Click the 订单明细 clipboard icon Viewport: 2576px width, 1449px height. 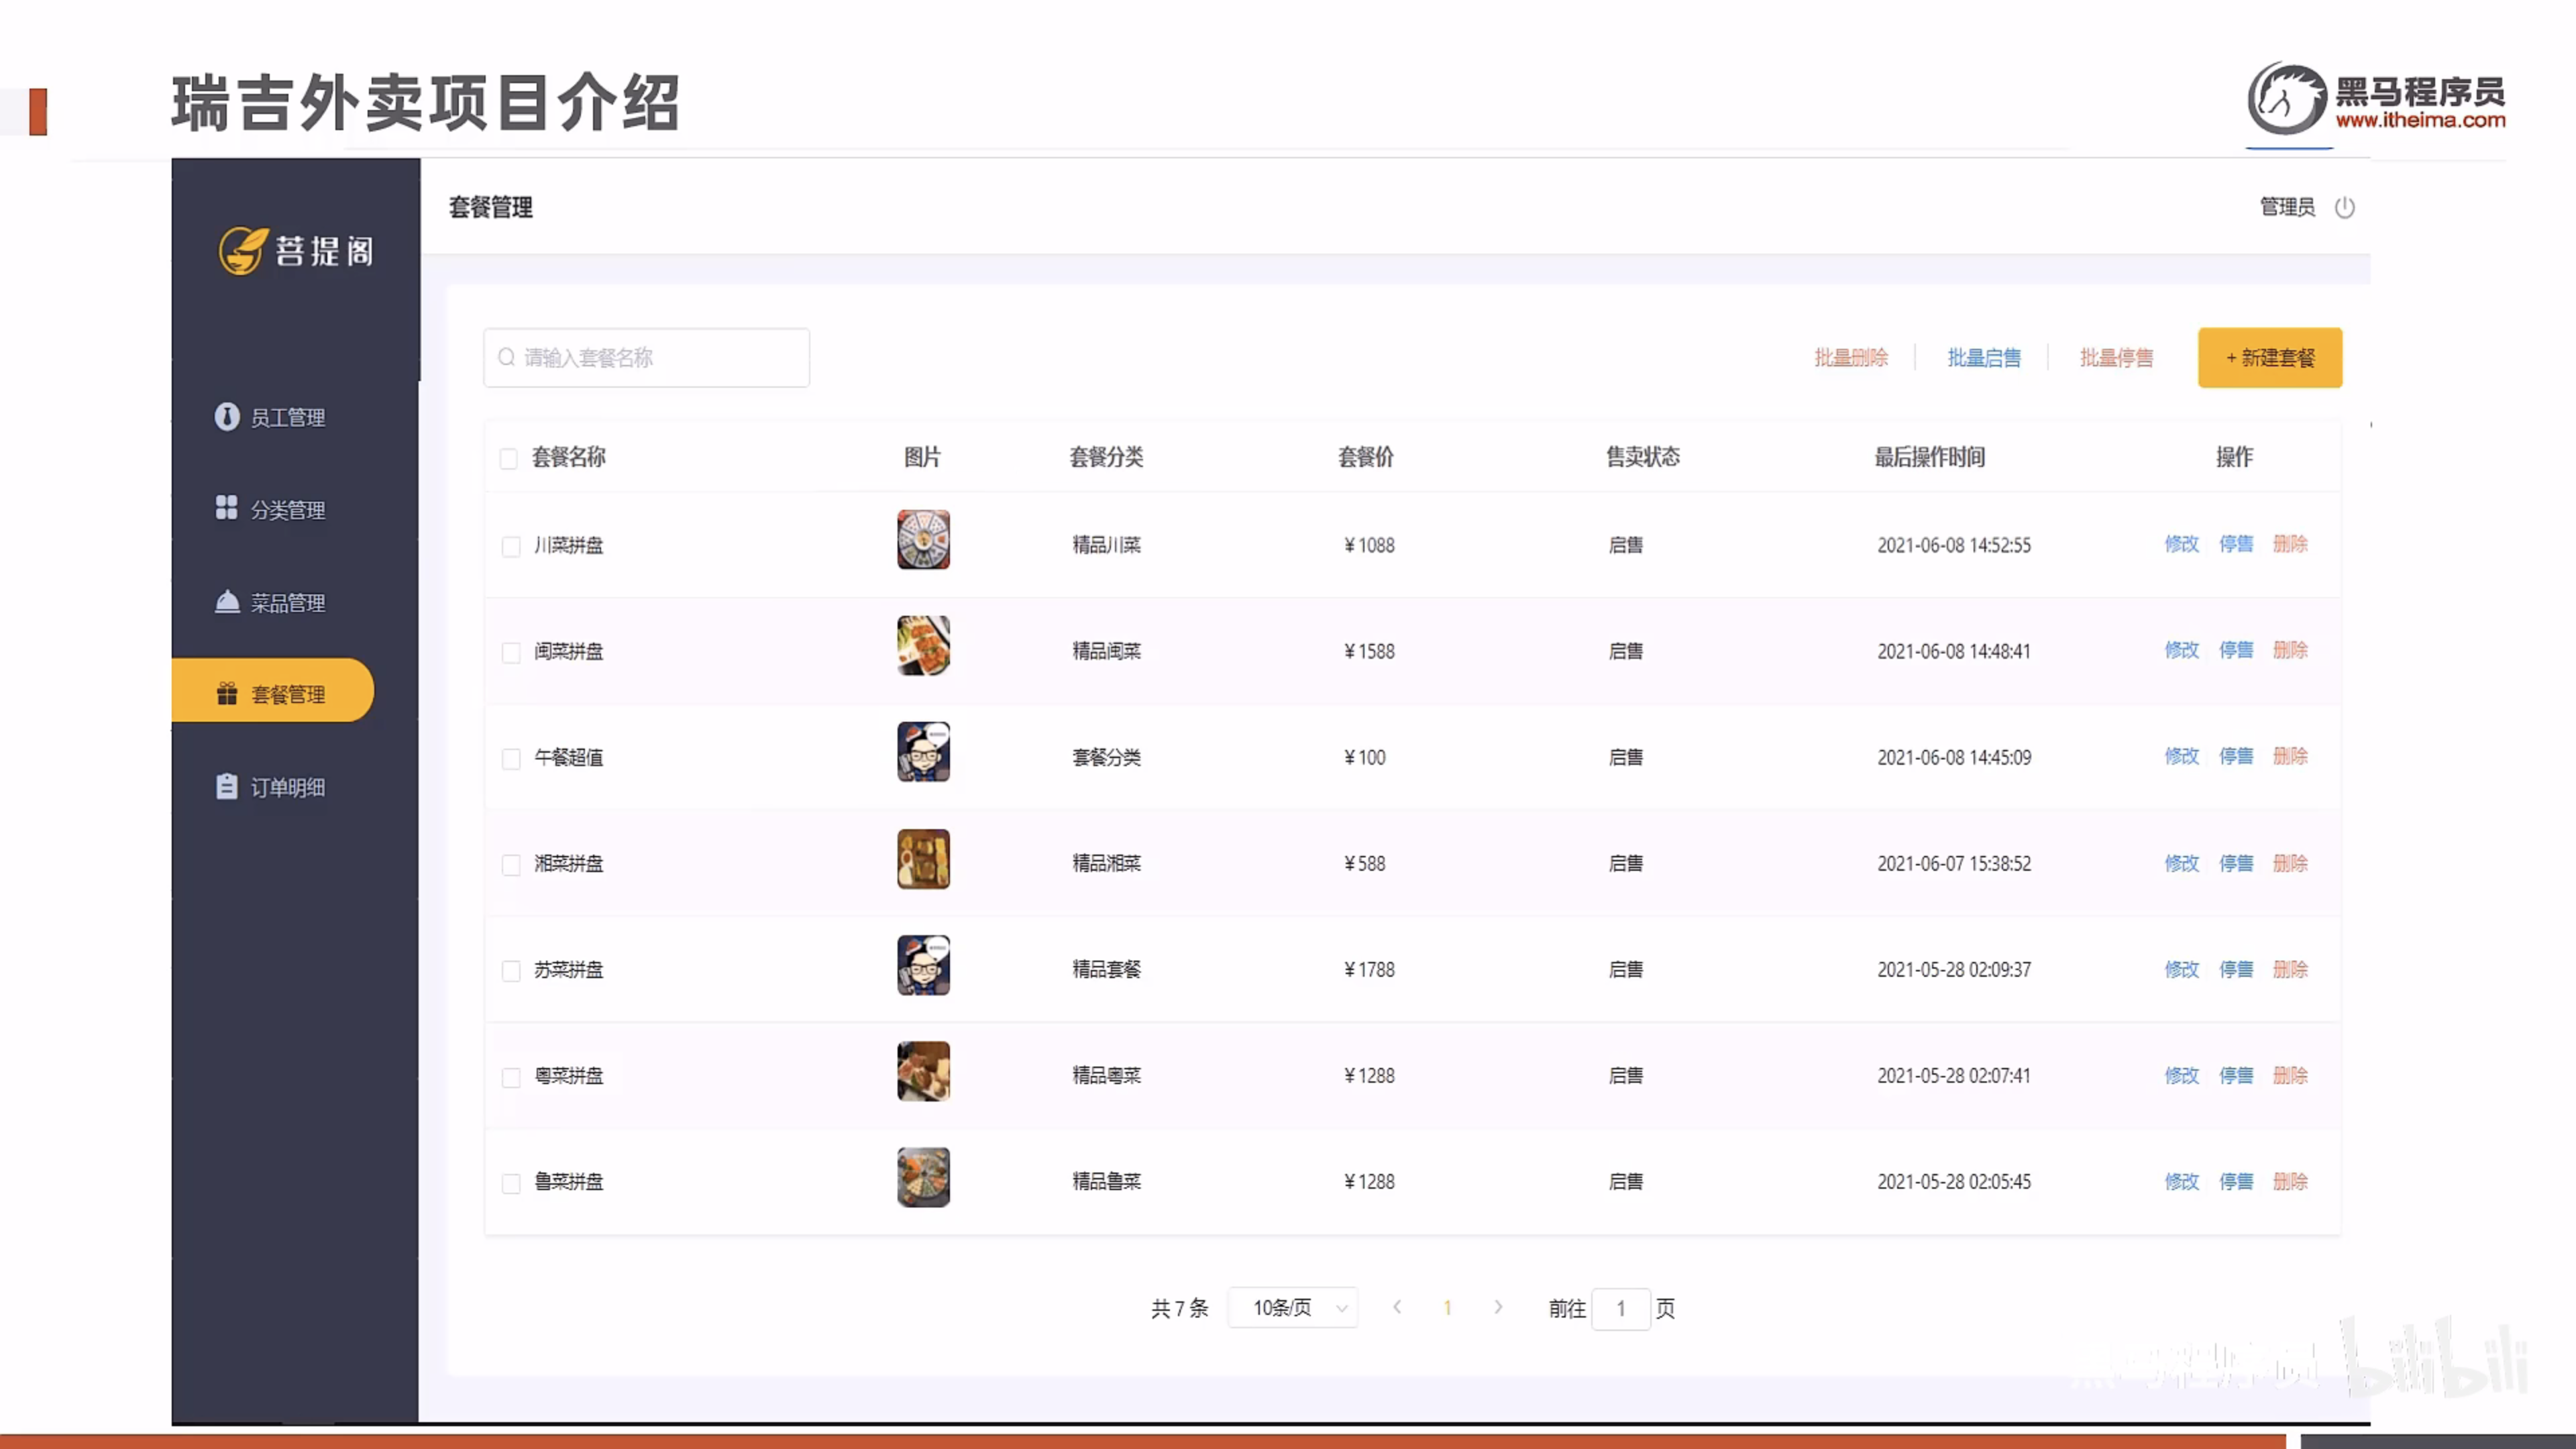pos(227,786)
